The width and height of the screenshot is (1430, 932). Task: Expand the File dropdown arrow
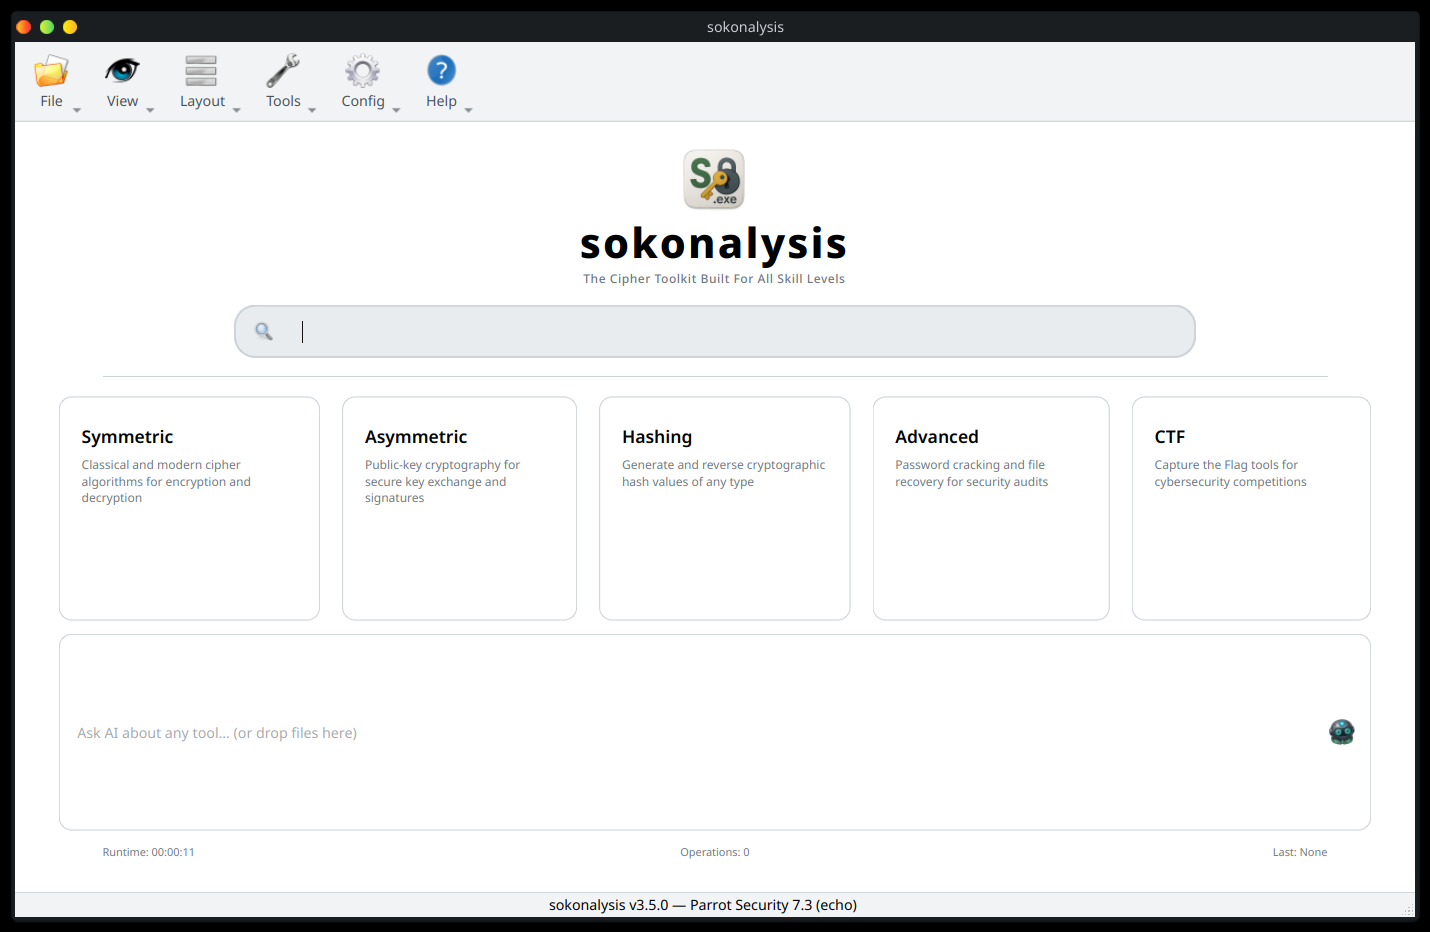coord(77,110)
